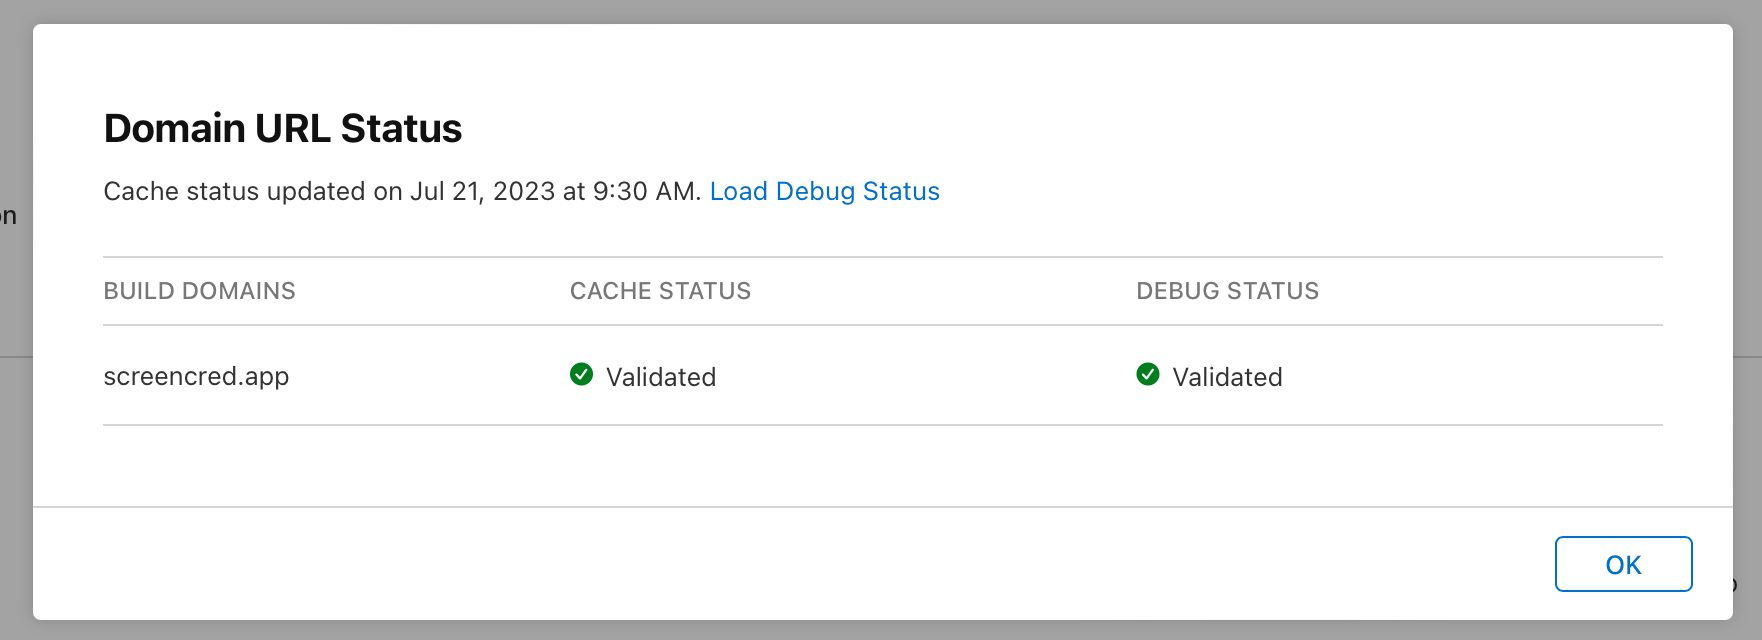Click the Debug Status column header
The height and width of the screenshot is (640, 1762).
click(x=1227, y=291)
